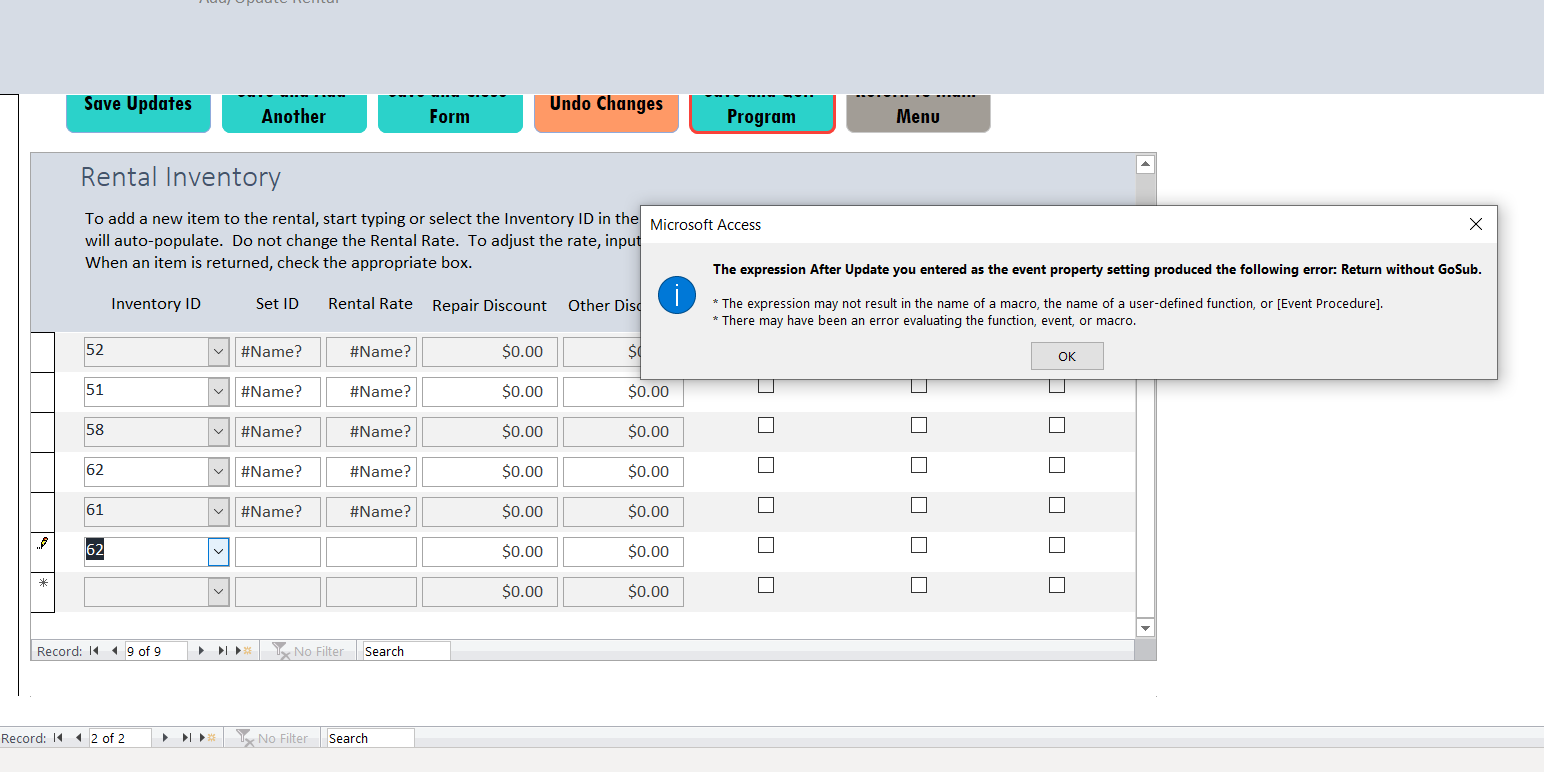
Task: Click the Rental Rate #Name? field in row 52
Action: coord(371,352)
